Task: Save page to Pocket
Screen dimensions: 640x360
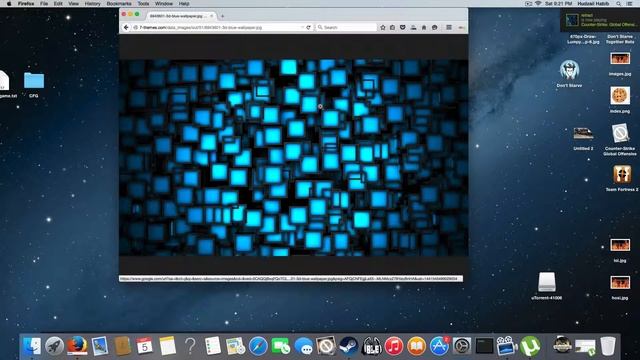Action: pos(402,27)
